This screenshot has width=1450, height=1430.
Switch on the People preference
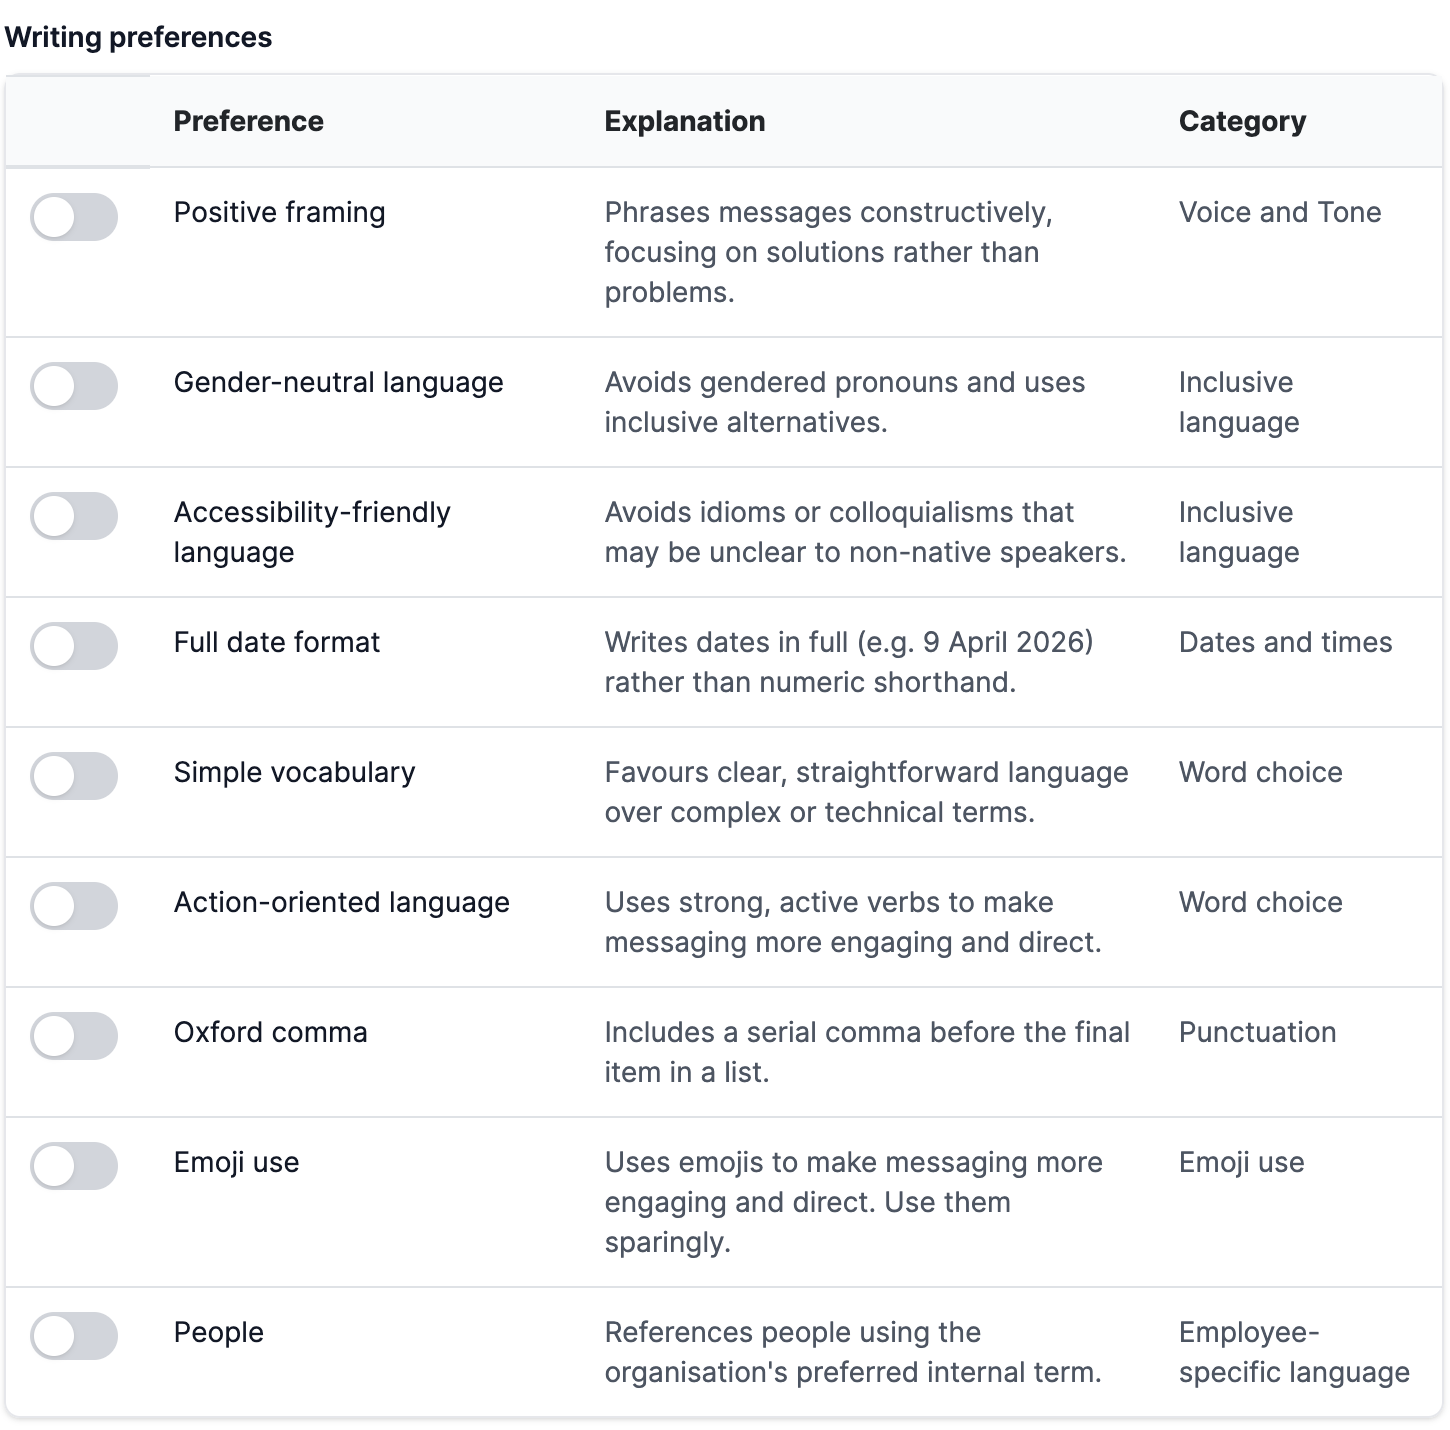click(74, 1336)
